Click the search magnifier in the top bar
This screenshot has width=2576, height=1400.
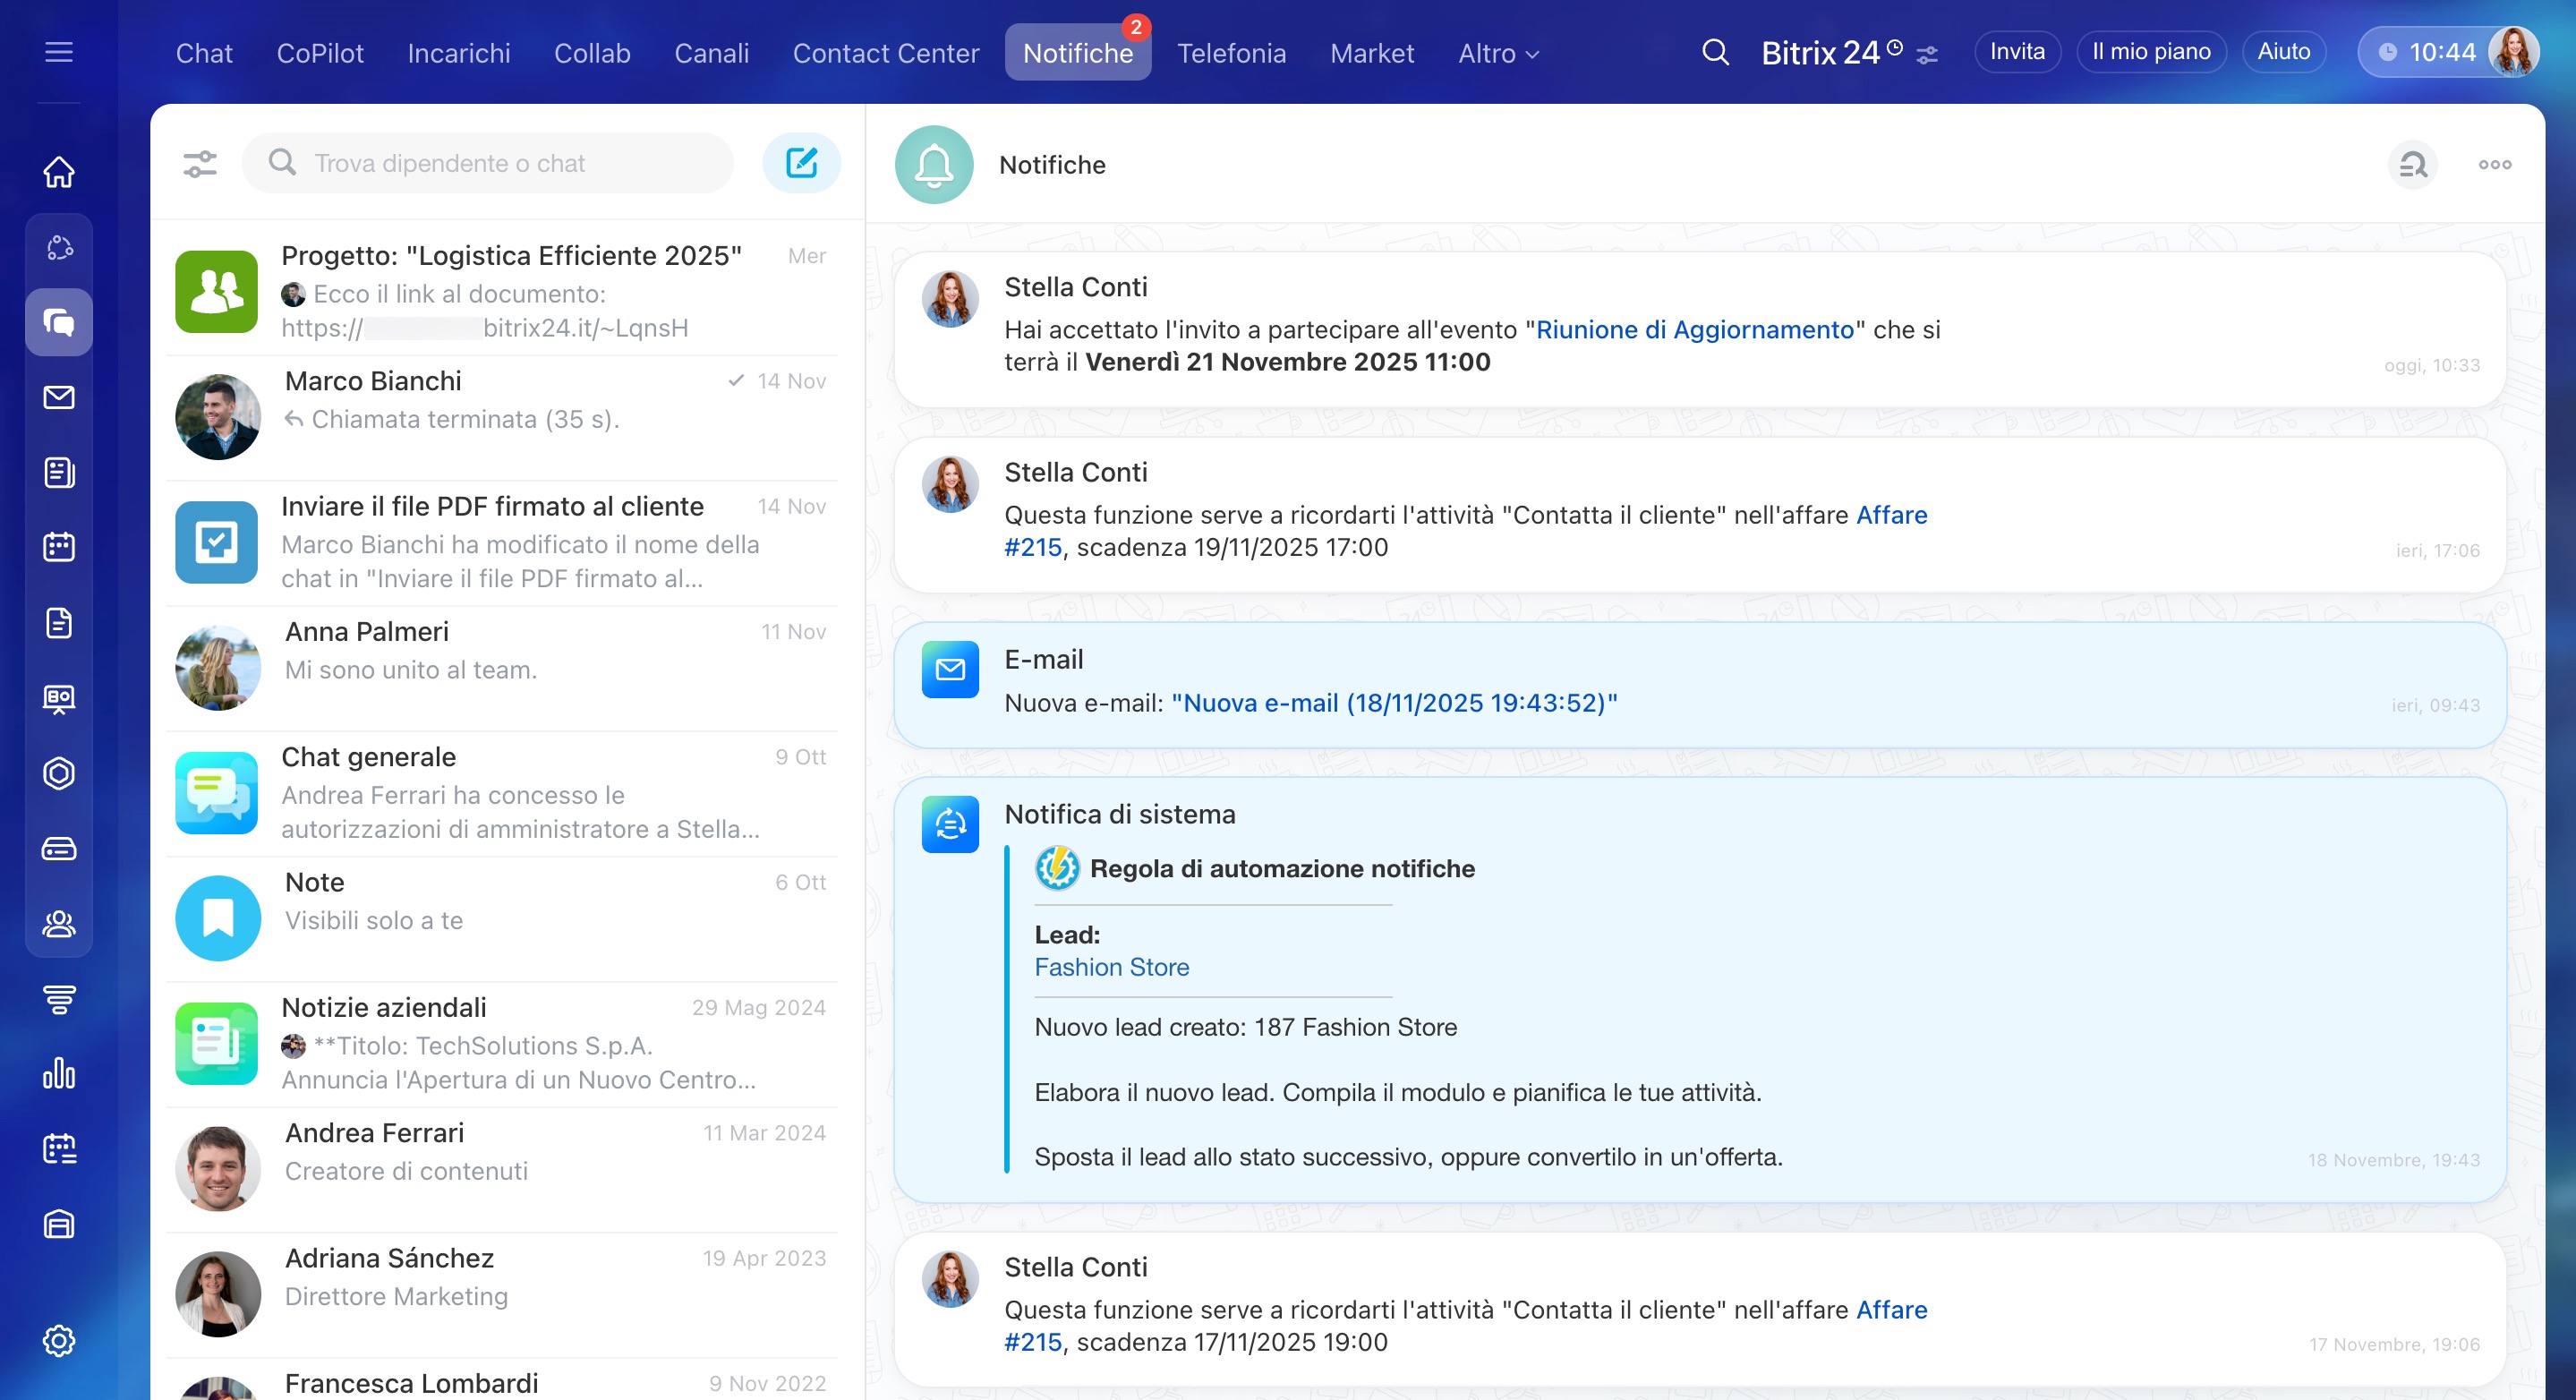(1715, 52)
